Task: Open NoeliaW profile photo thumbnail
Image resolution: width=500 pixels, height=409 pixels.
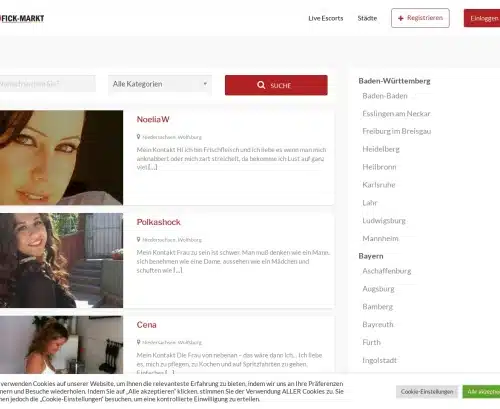Action: point(61,158)
